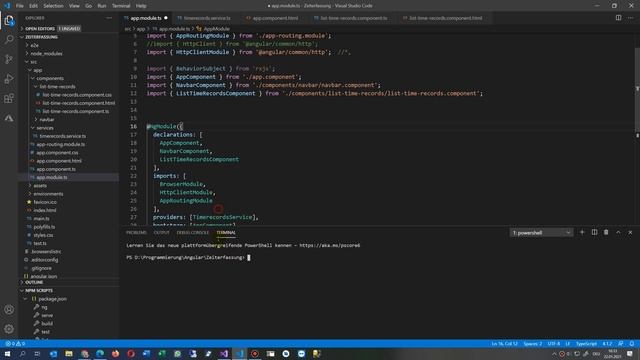Click AppModule in the breadcrumb
Image resolution: width=640 pixels, height=360 pixels.
pos(216,29)
